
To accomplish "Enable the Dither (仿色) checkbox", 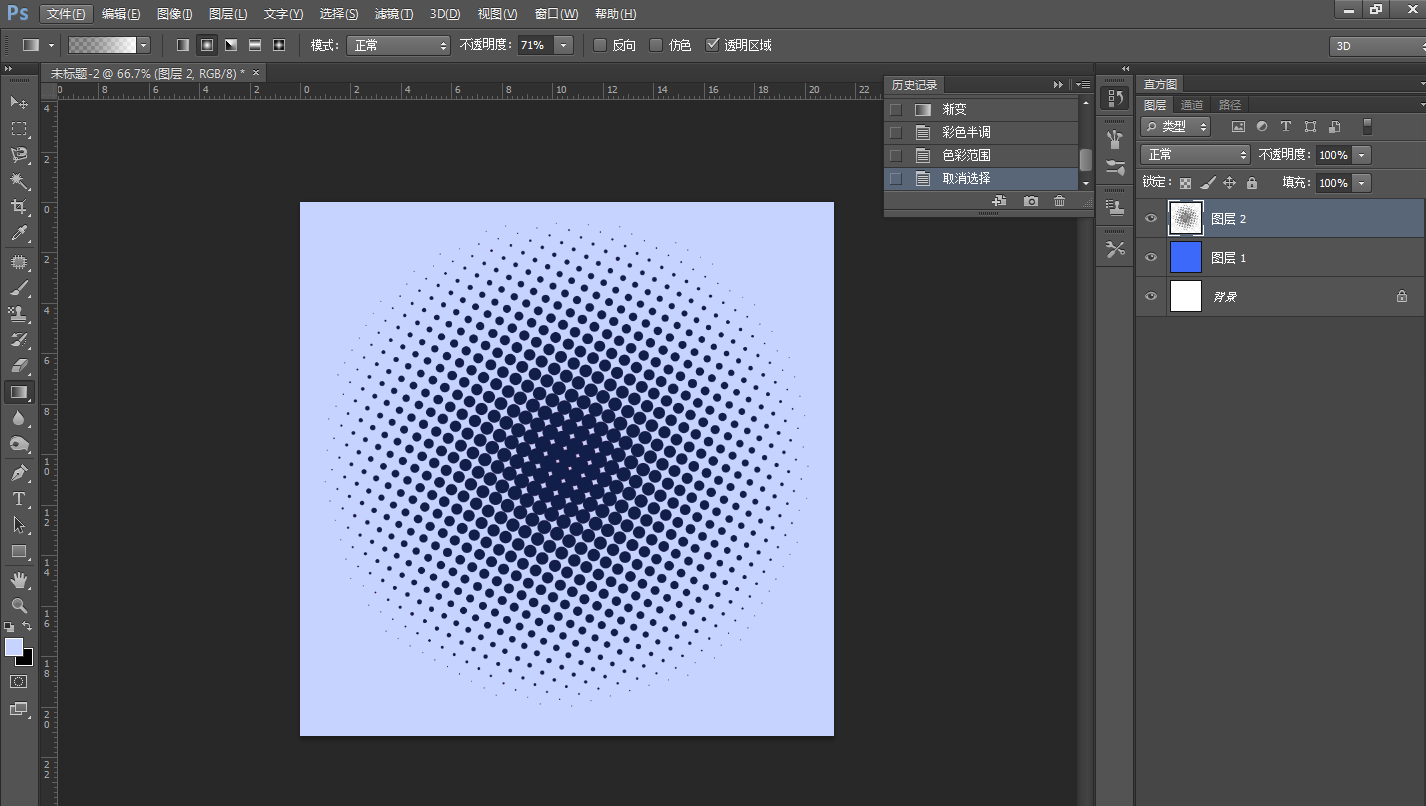I will coord(656,45).
